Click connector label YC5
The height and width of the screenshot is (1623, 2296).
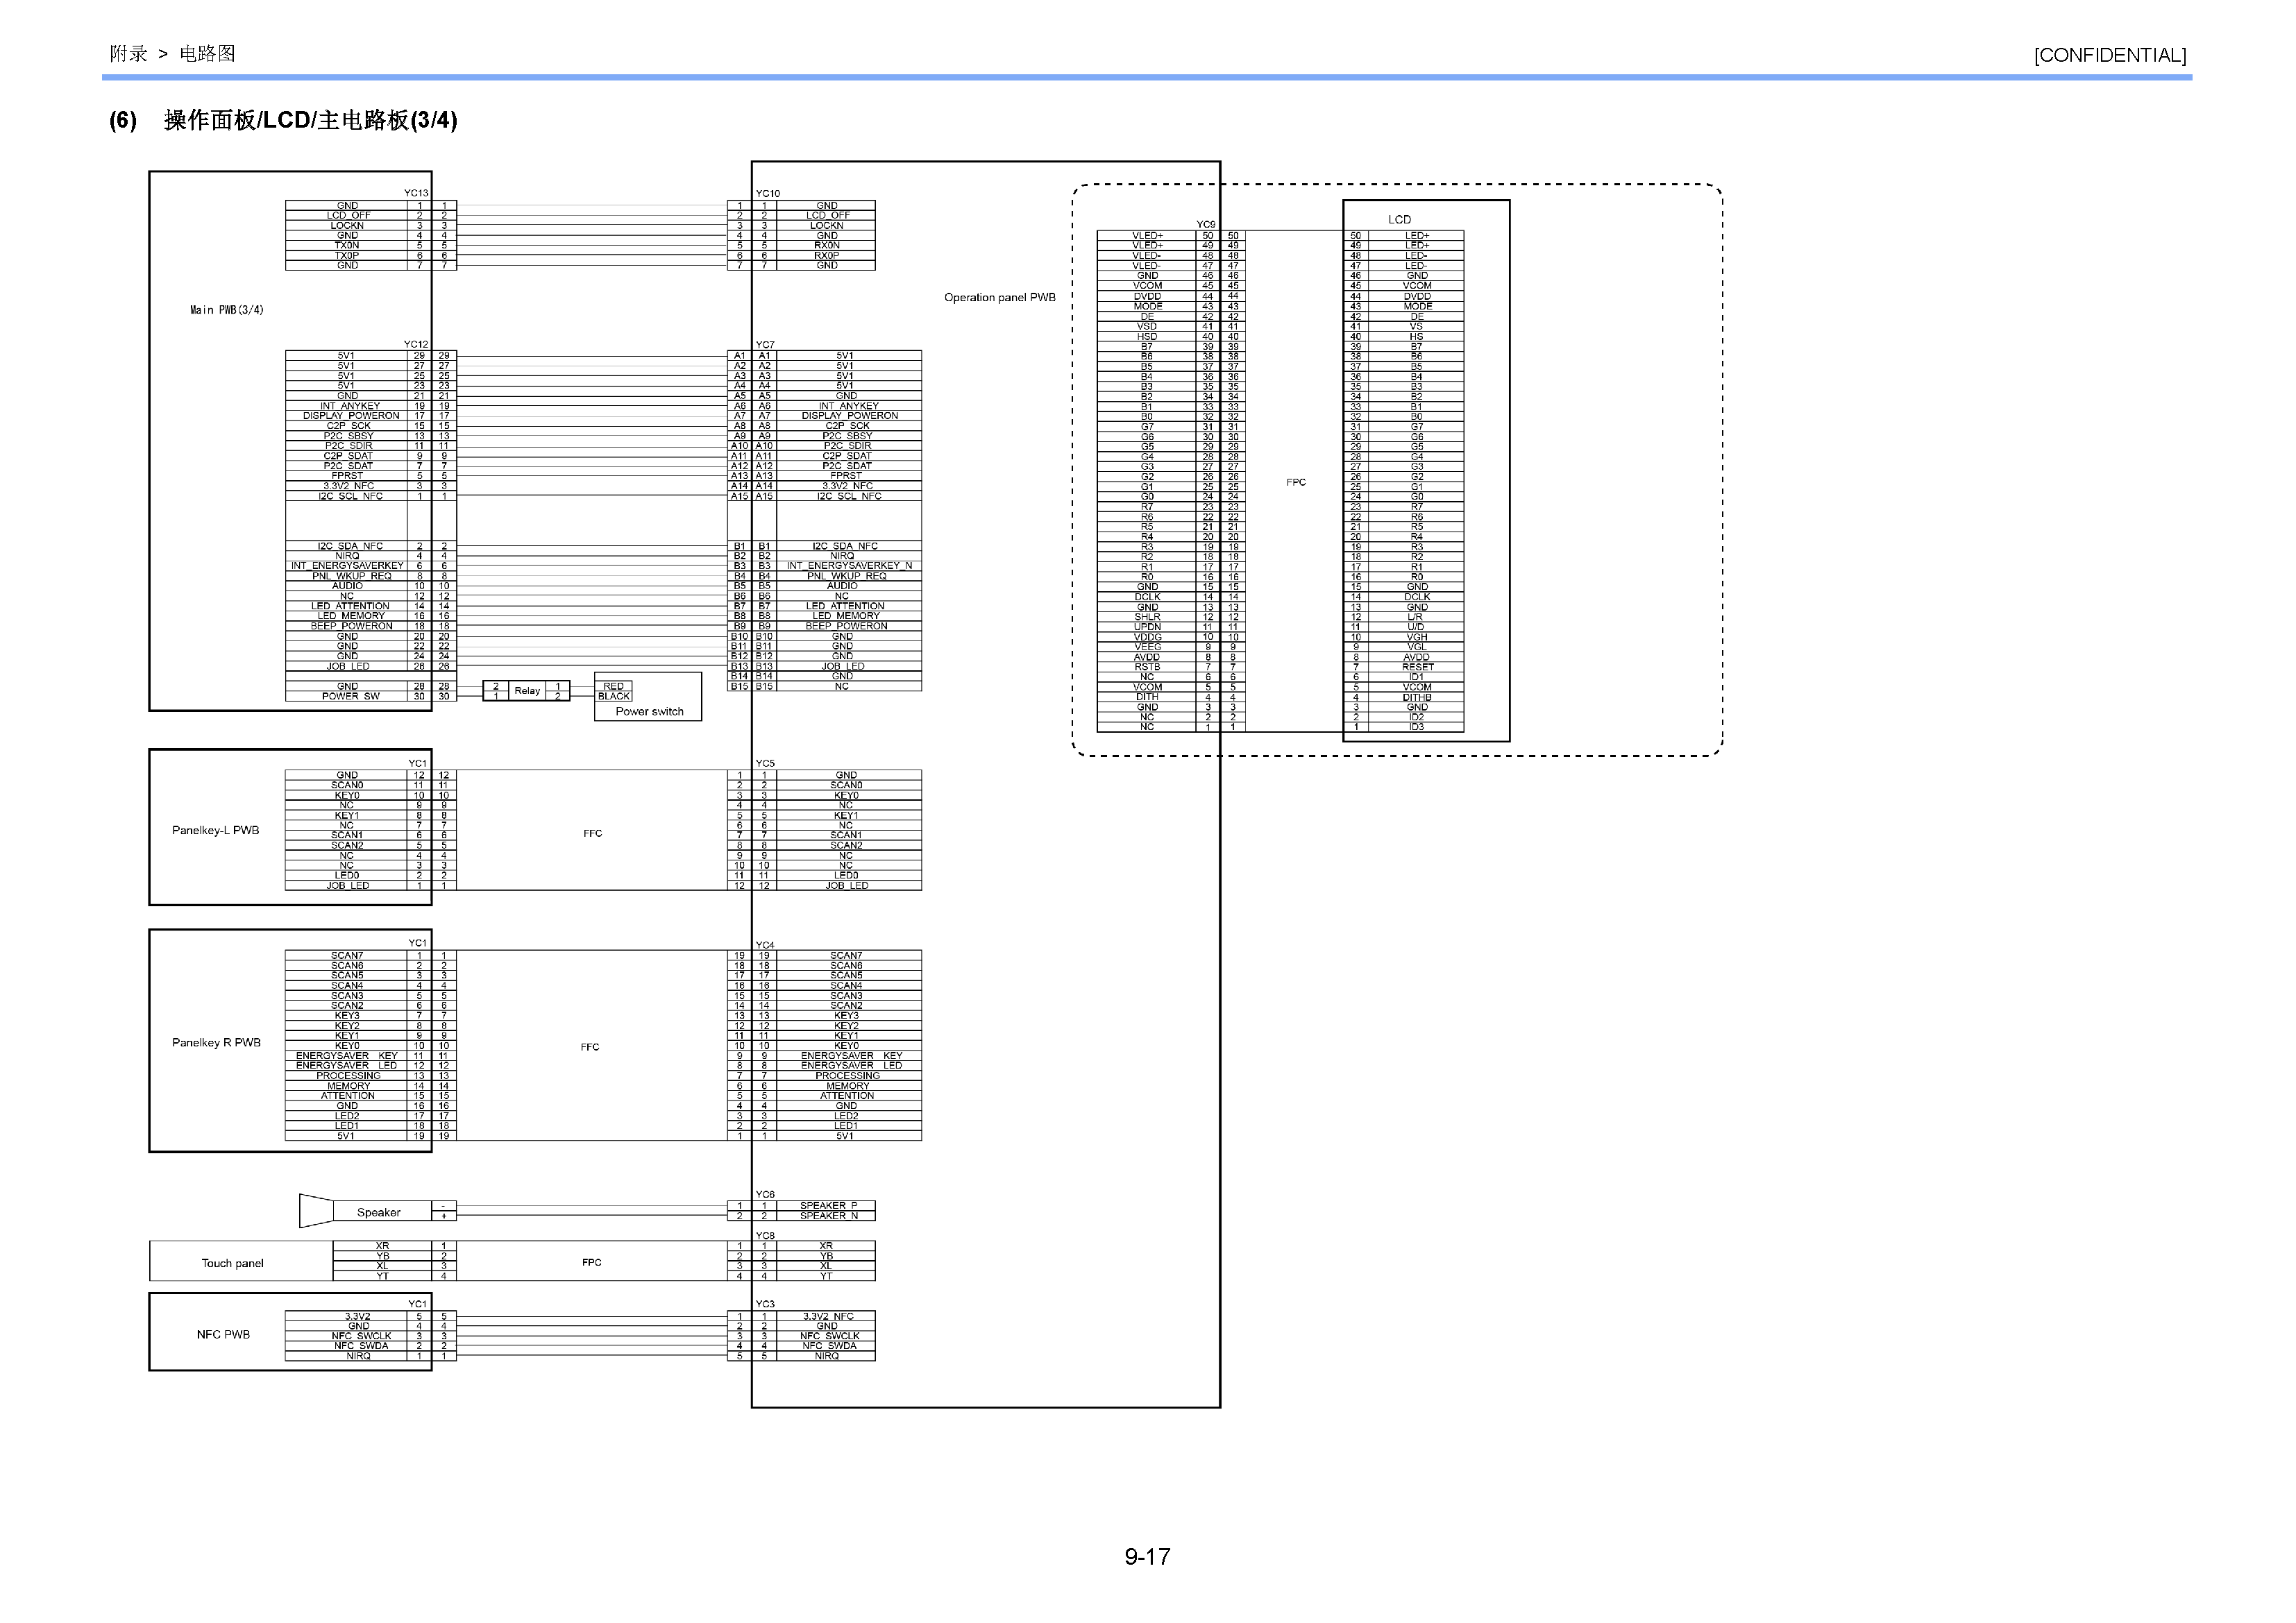point(765,763)
